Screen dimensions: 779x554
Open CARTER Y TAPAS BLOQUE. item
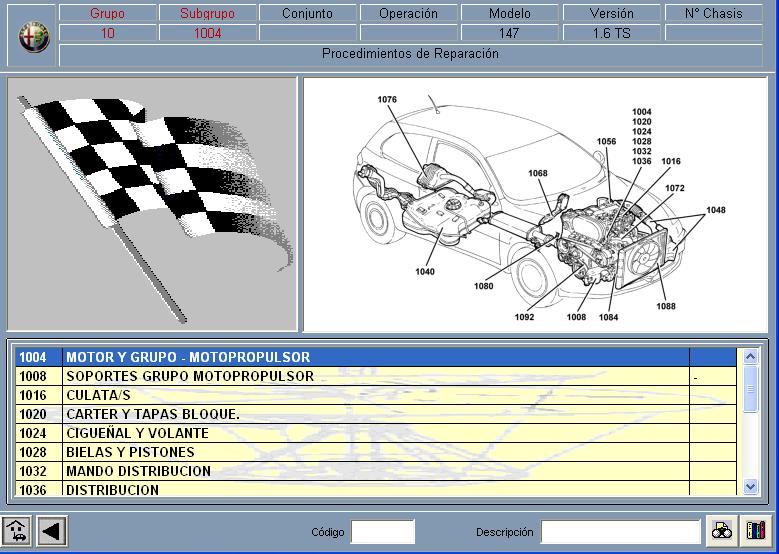pyautogui.click(x=375, y=414)
